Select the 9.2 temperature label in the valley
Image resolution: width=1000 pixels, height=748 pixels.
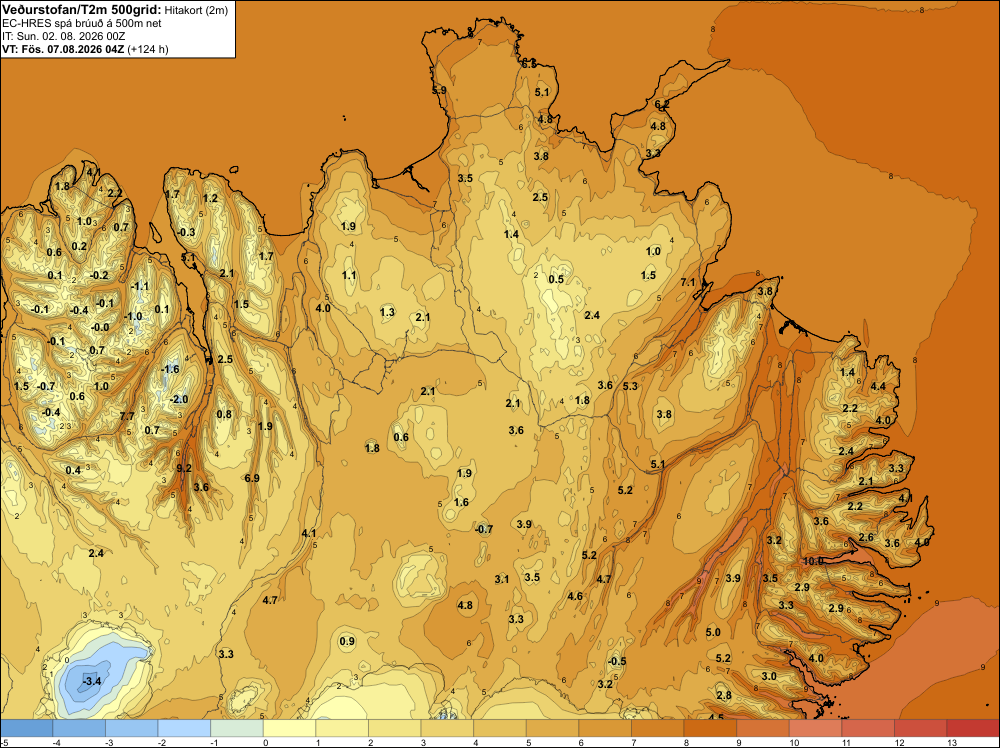184,468
